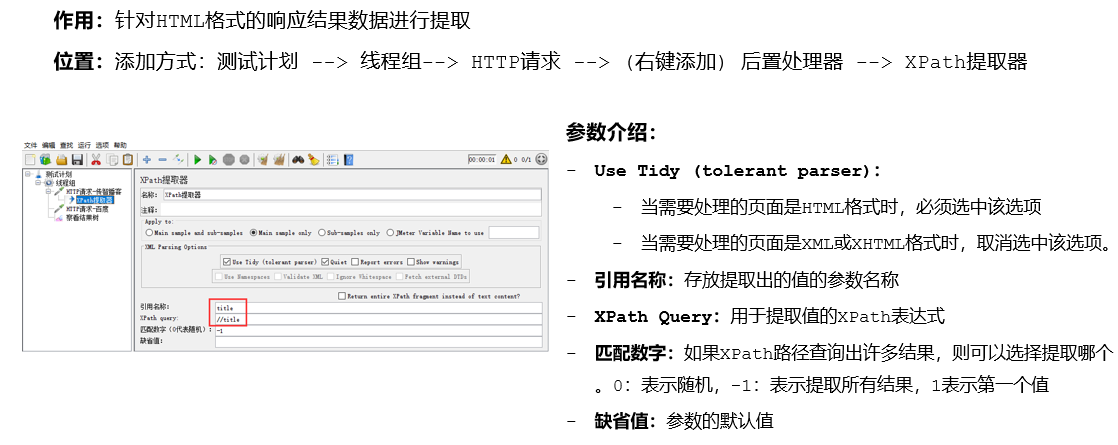Select HTTP请求-传智播客 in the tree
The image size is (1118, 445).
[x=93, y=192]
